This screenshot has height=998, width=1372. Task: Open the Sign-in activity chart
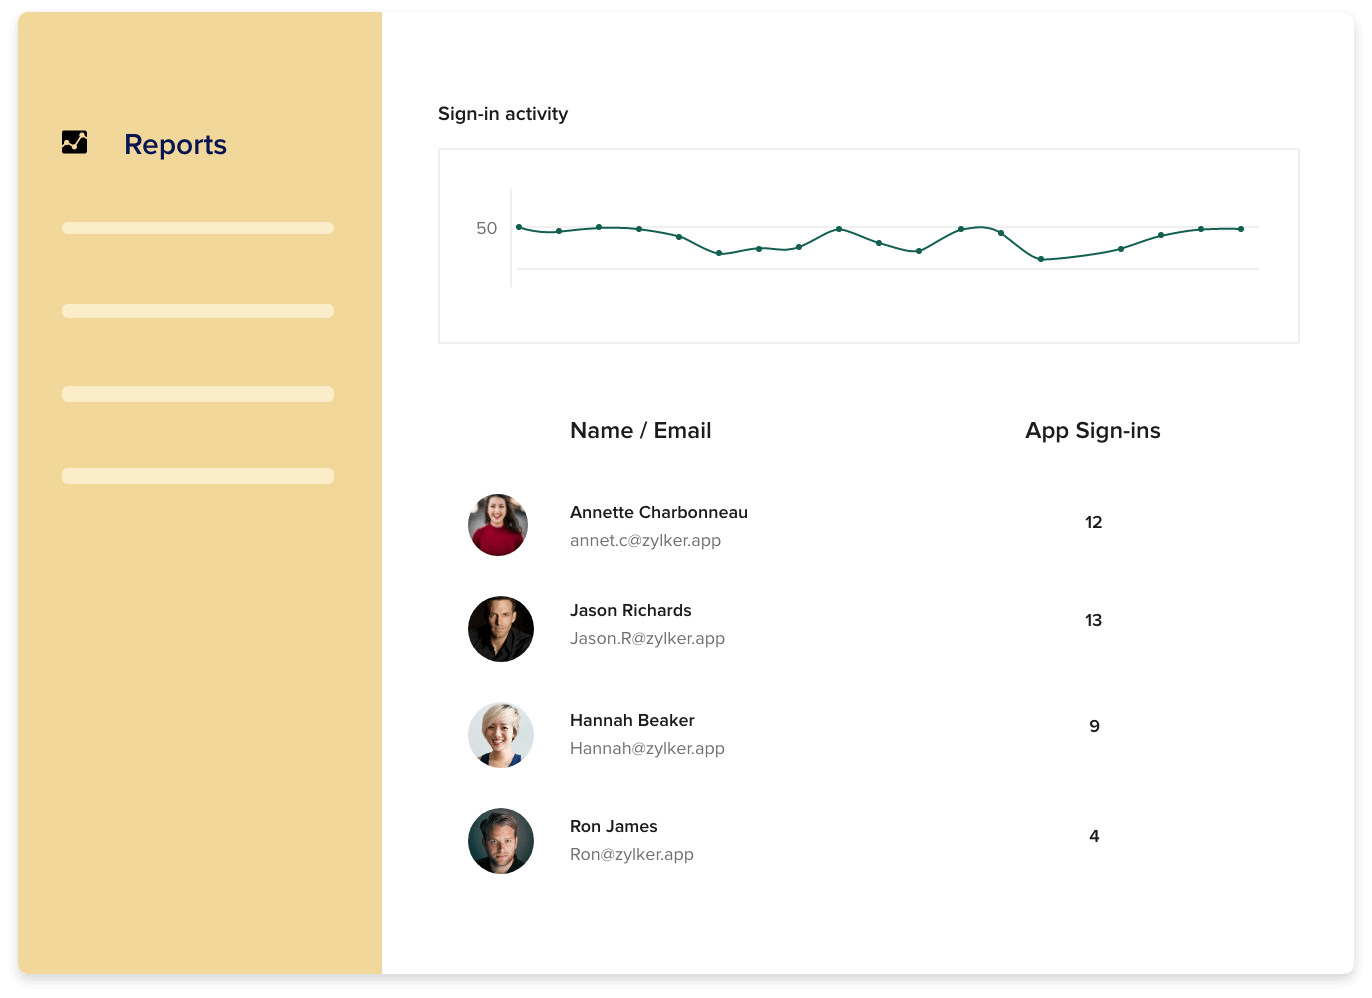[868, 245]
